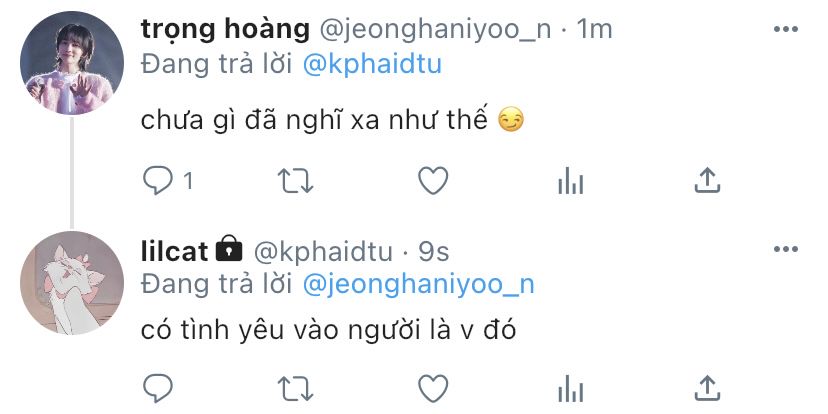Like lilcat's reply tweet
Image resolution: width=828 pixels, height=414 pixels.
(433, 389)
